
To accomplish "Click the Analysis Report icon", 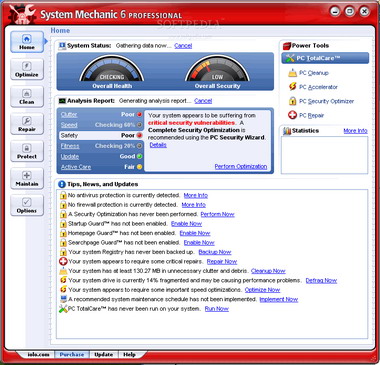I will pyautogui.click(x=62, y=101).
